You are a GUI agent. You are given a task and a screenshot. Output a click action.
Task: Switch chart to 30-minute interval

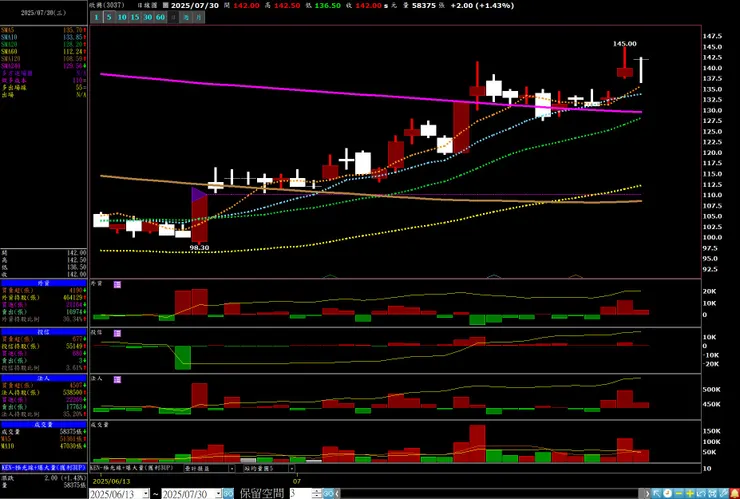(x=148, y=17)
